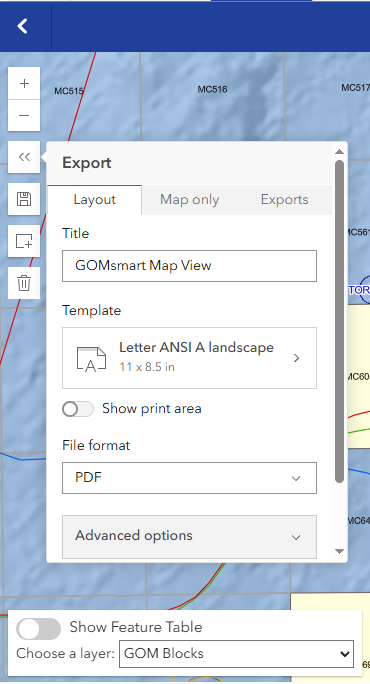Open the Exports tab
The height and width of the screenshot is (684, 370).
pyautogui.click(x=284, y=200)
